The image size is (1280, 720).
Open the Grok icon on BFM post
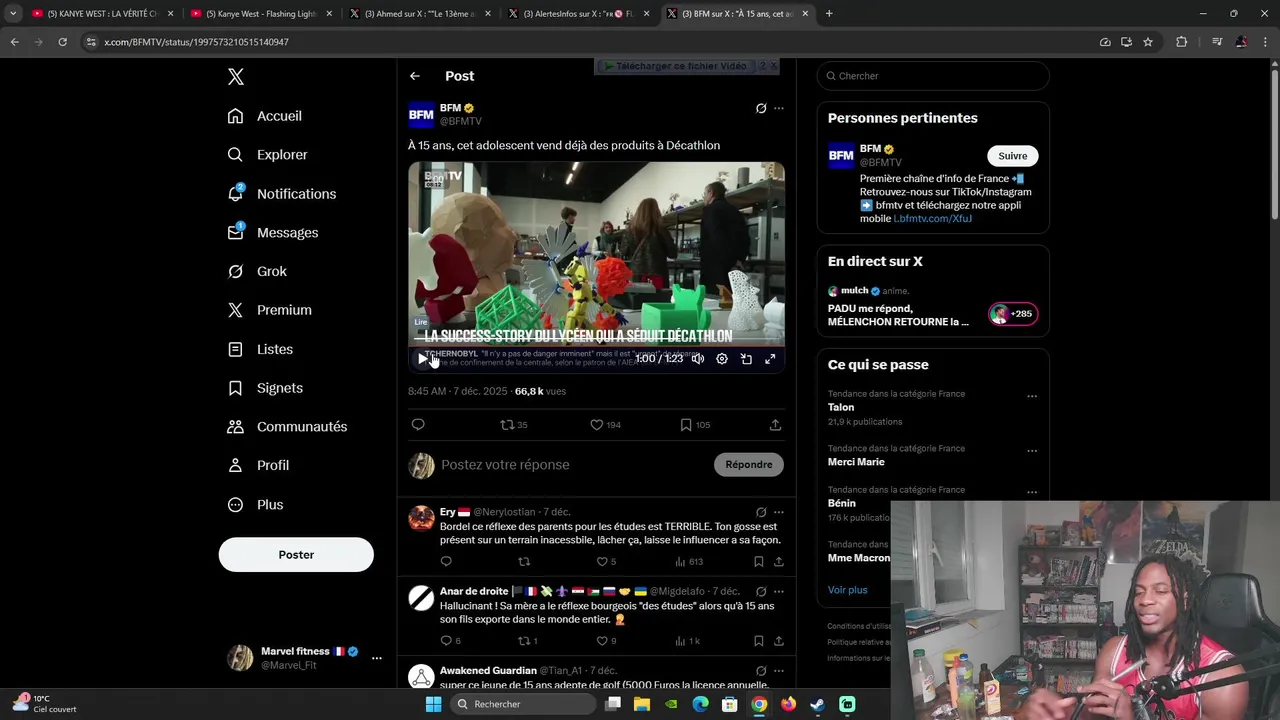[761, 108]
